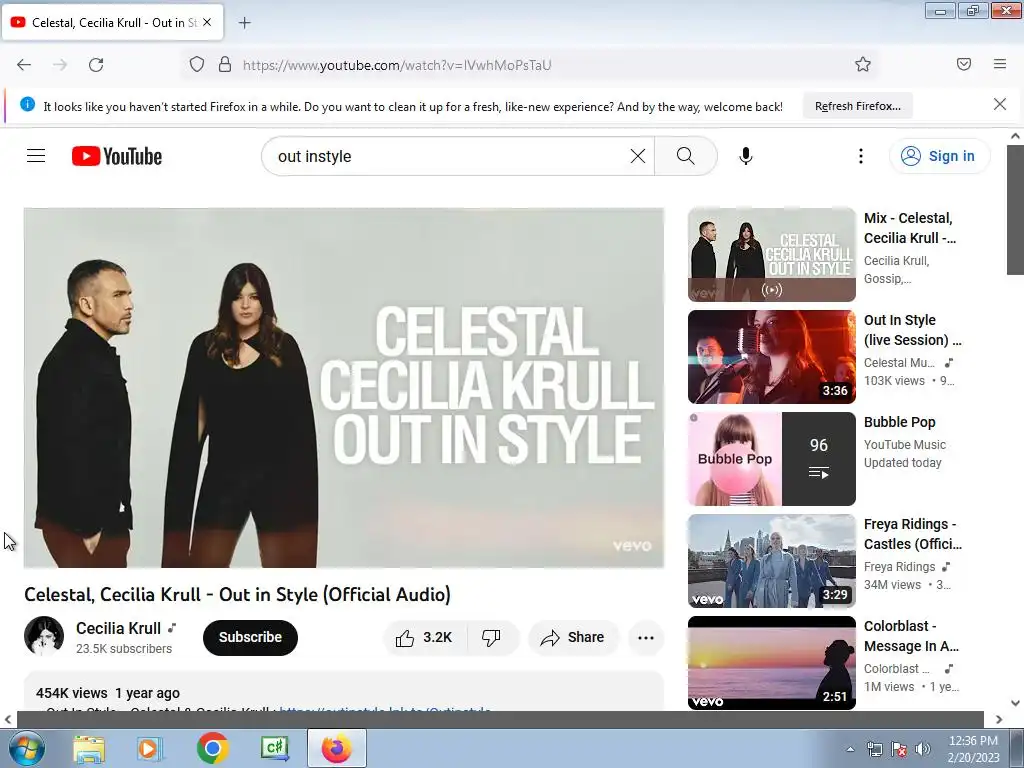Viewport: 1024px width, 768px height.
Task: Save page to Pocket
Action: point(964,64)
